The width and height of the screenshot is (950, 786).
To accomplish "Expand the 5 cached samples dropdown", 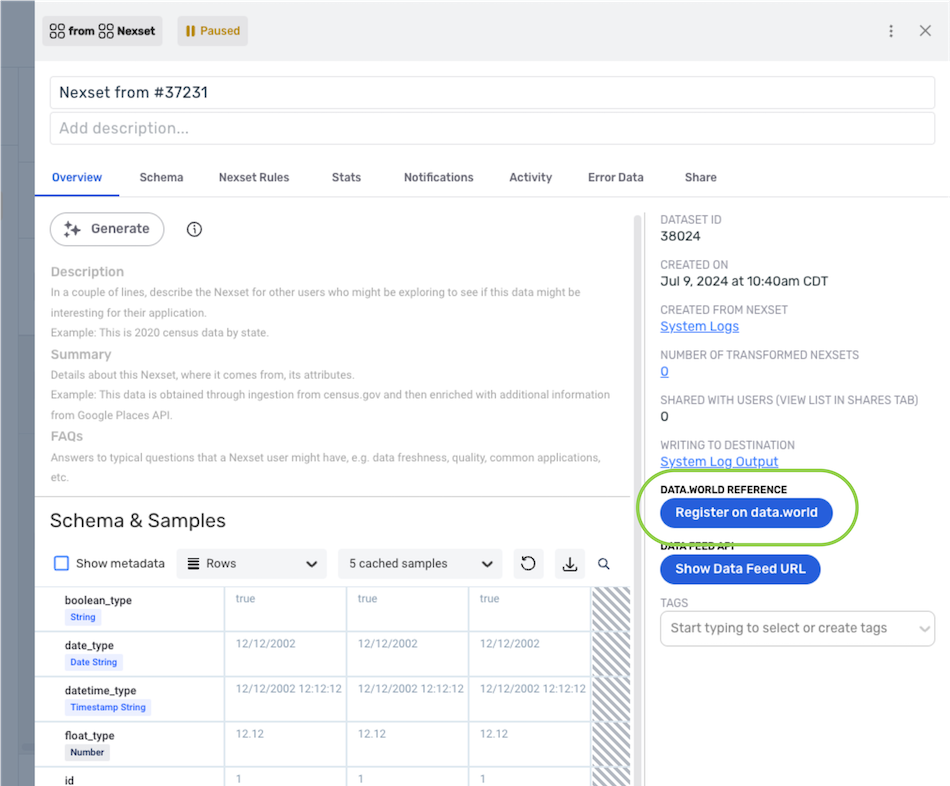I will (x=420, y=564).
